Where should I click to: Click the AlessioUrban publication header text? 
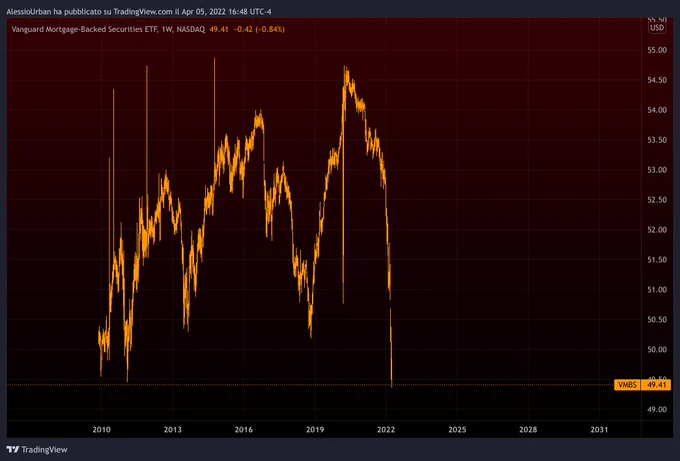tap(139, 12)
